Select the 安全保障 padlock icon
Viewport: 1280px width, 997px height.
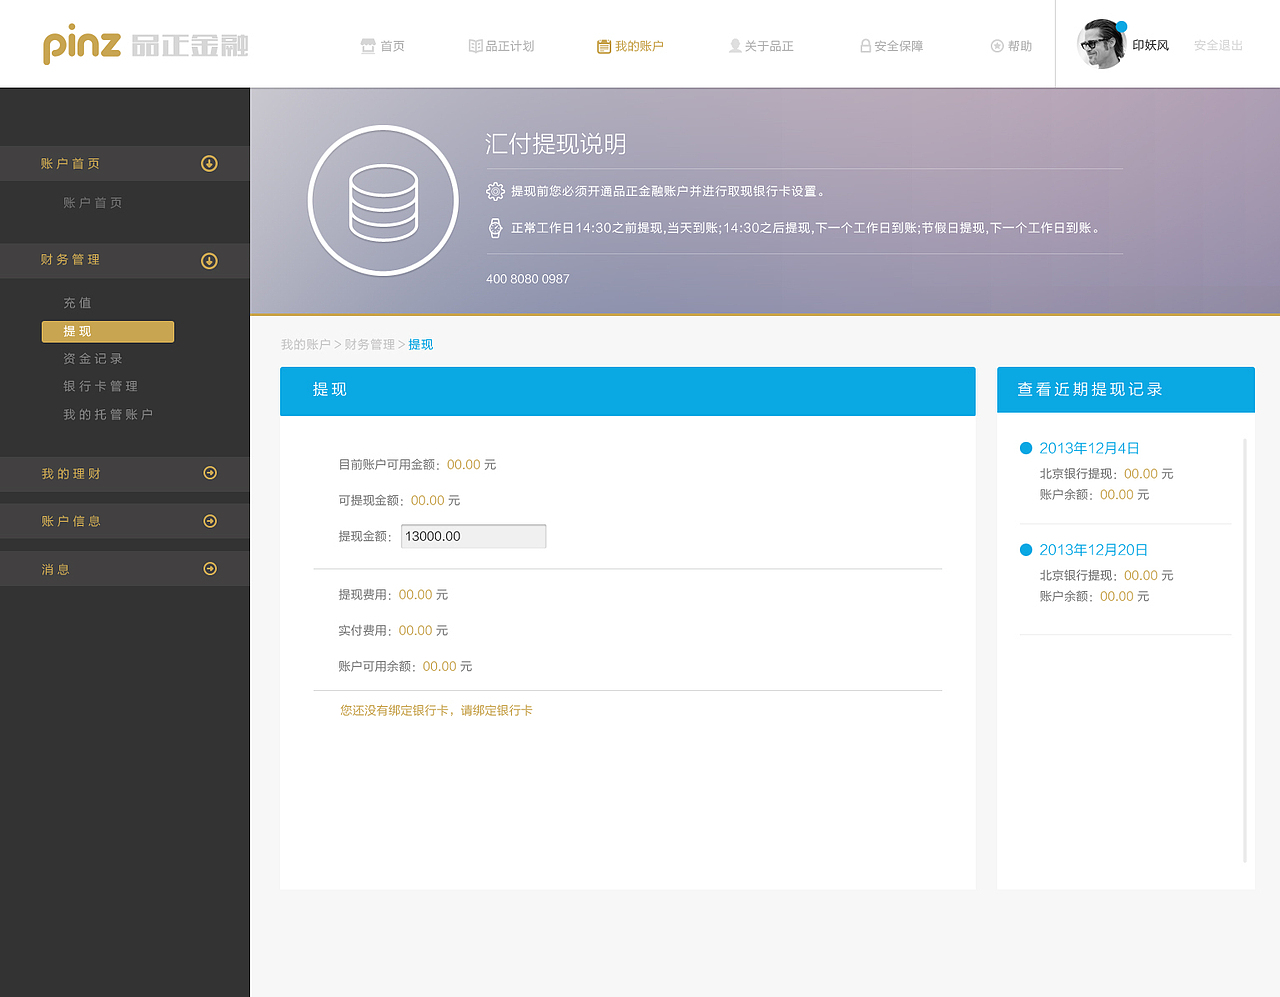click(x=864, y=45)
